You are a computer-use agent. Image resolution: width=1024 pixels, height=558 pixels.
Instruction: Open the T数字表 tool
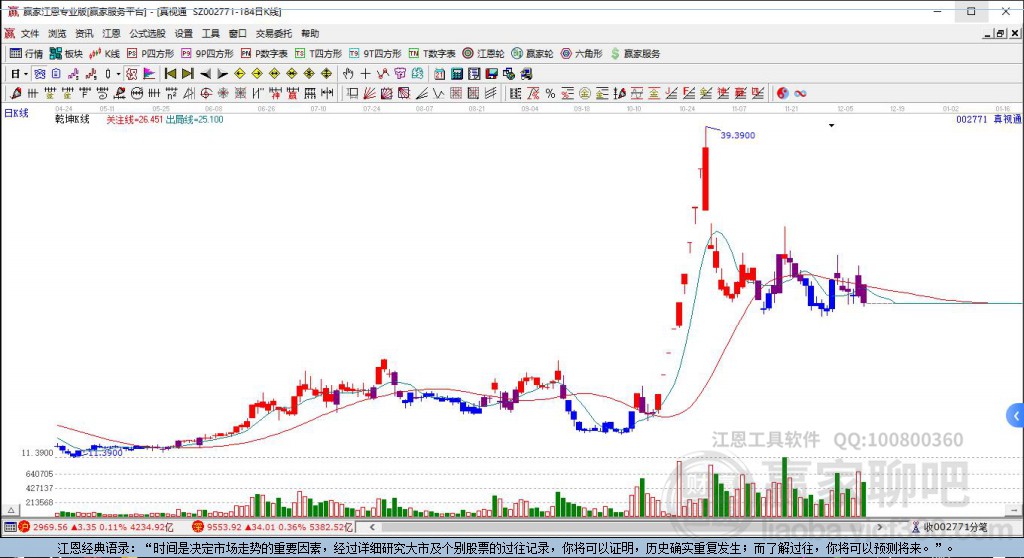pos(432,54)
